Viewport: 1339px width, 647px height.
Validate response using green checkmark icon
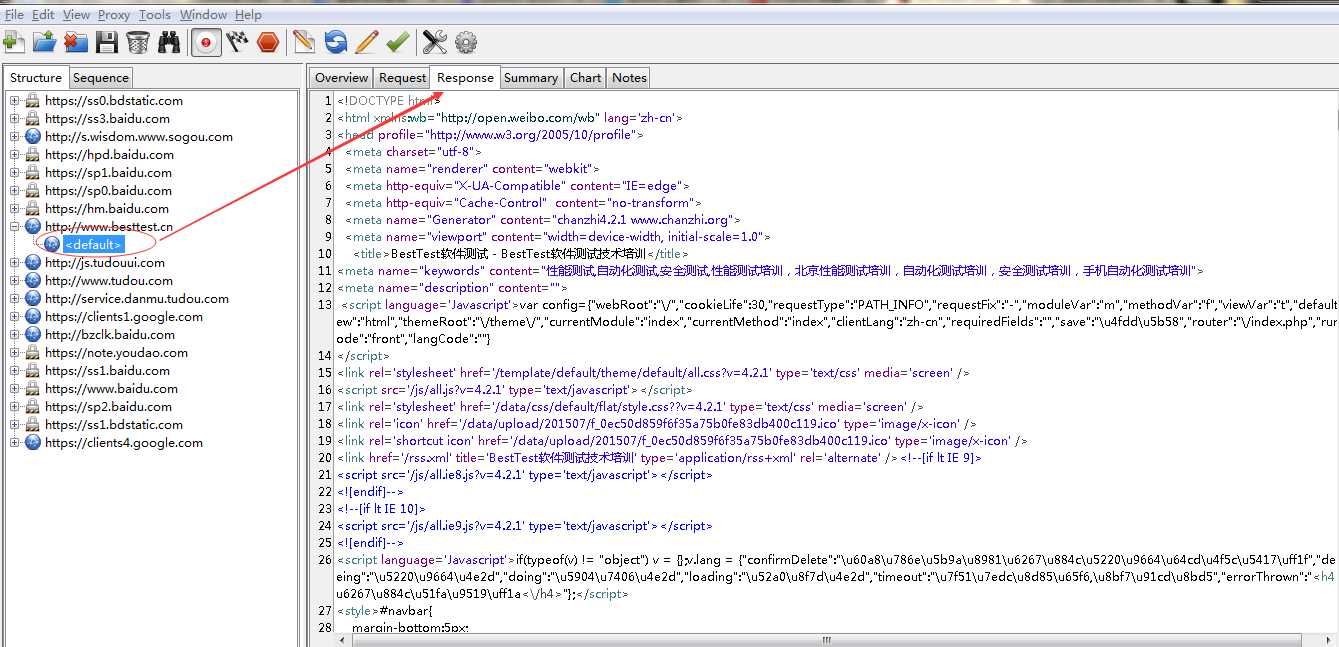coord(398,42)
